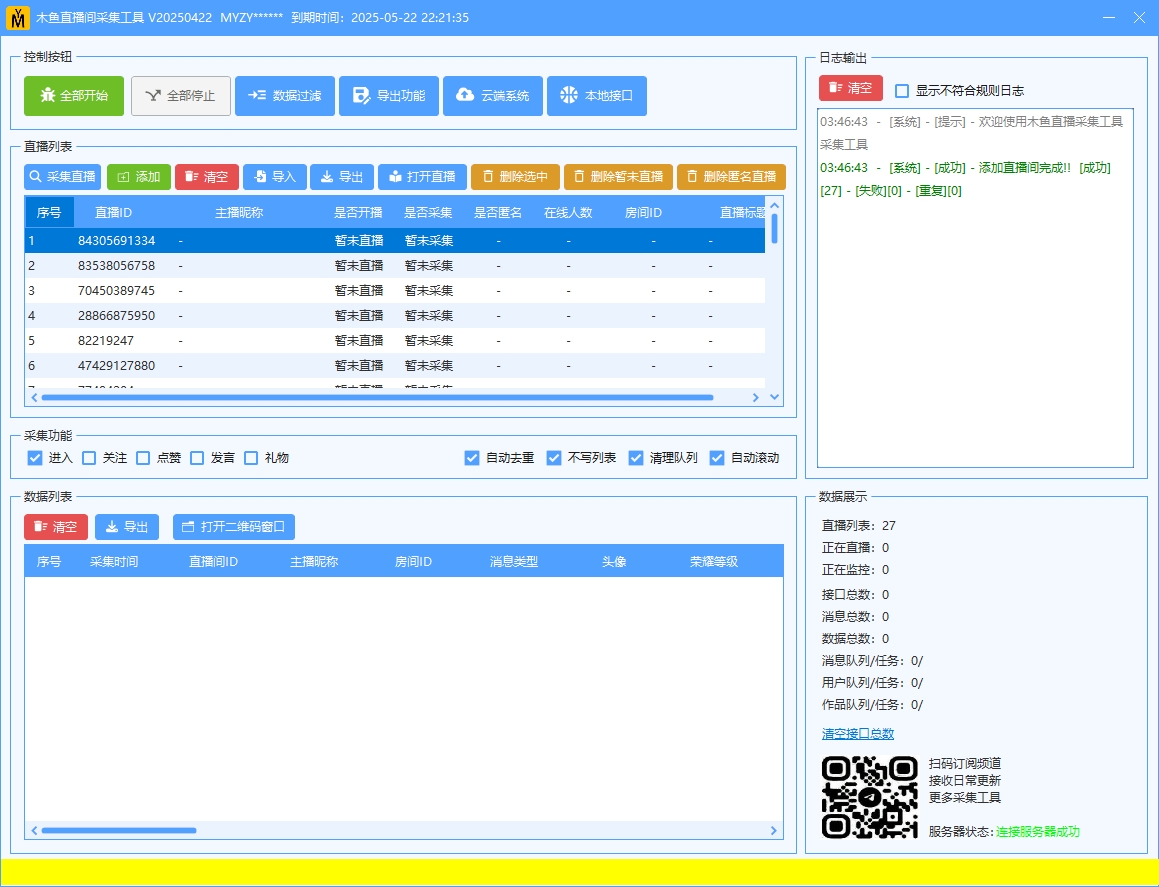
Task: Click 打开二维码窗口 to open QR window
Action: click(x=233, y=527)
